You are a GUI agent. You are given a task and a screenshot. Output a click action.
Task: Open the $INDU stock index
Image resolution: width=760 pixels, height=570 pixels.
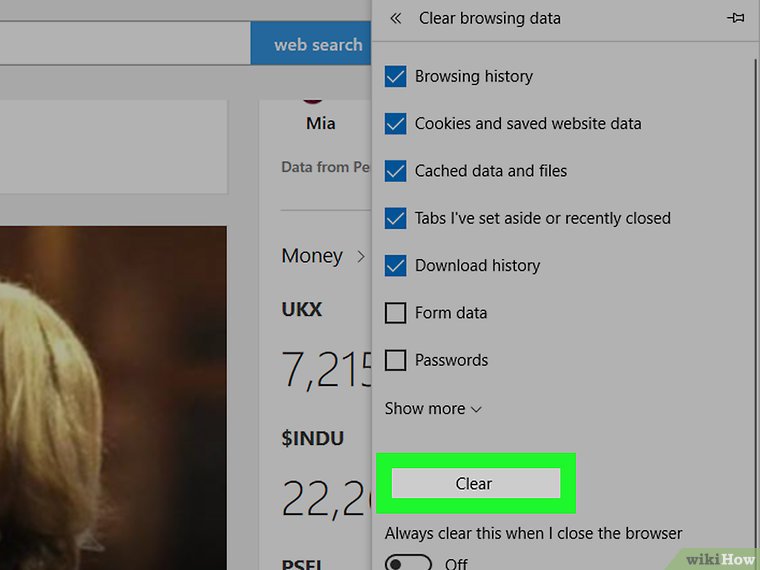[313, 438]
